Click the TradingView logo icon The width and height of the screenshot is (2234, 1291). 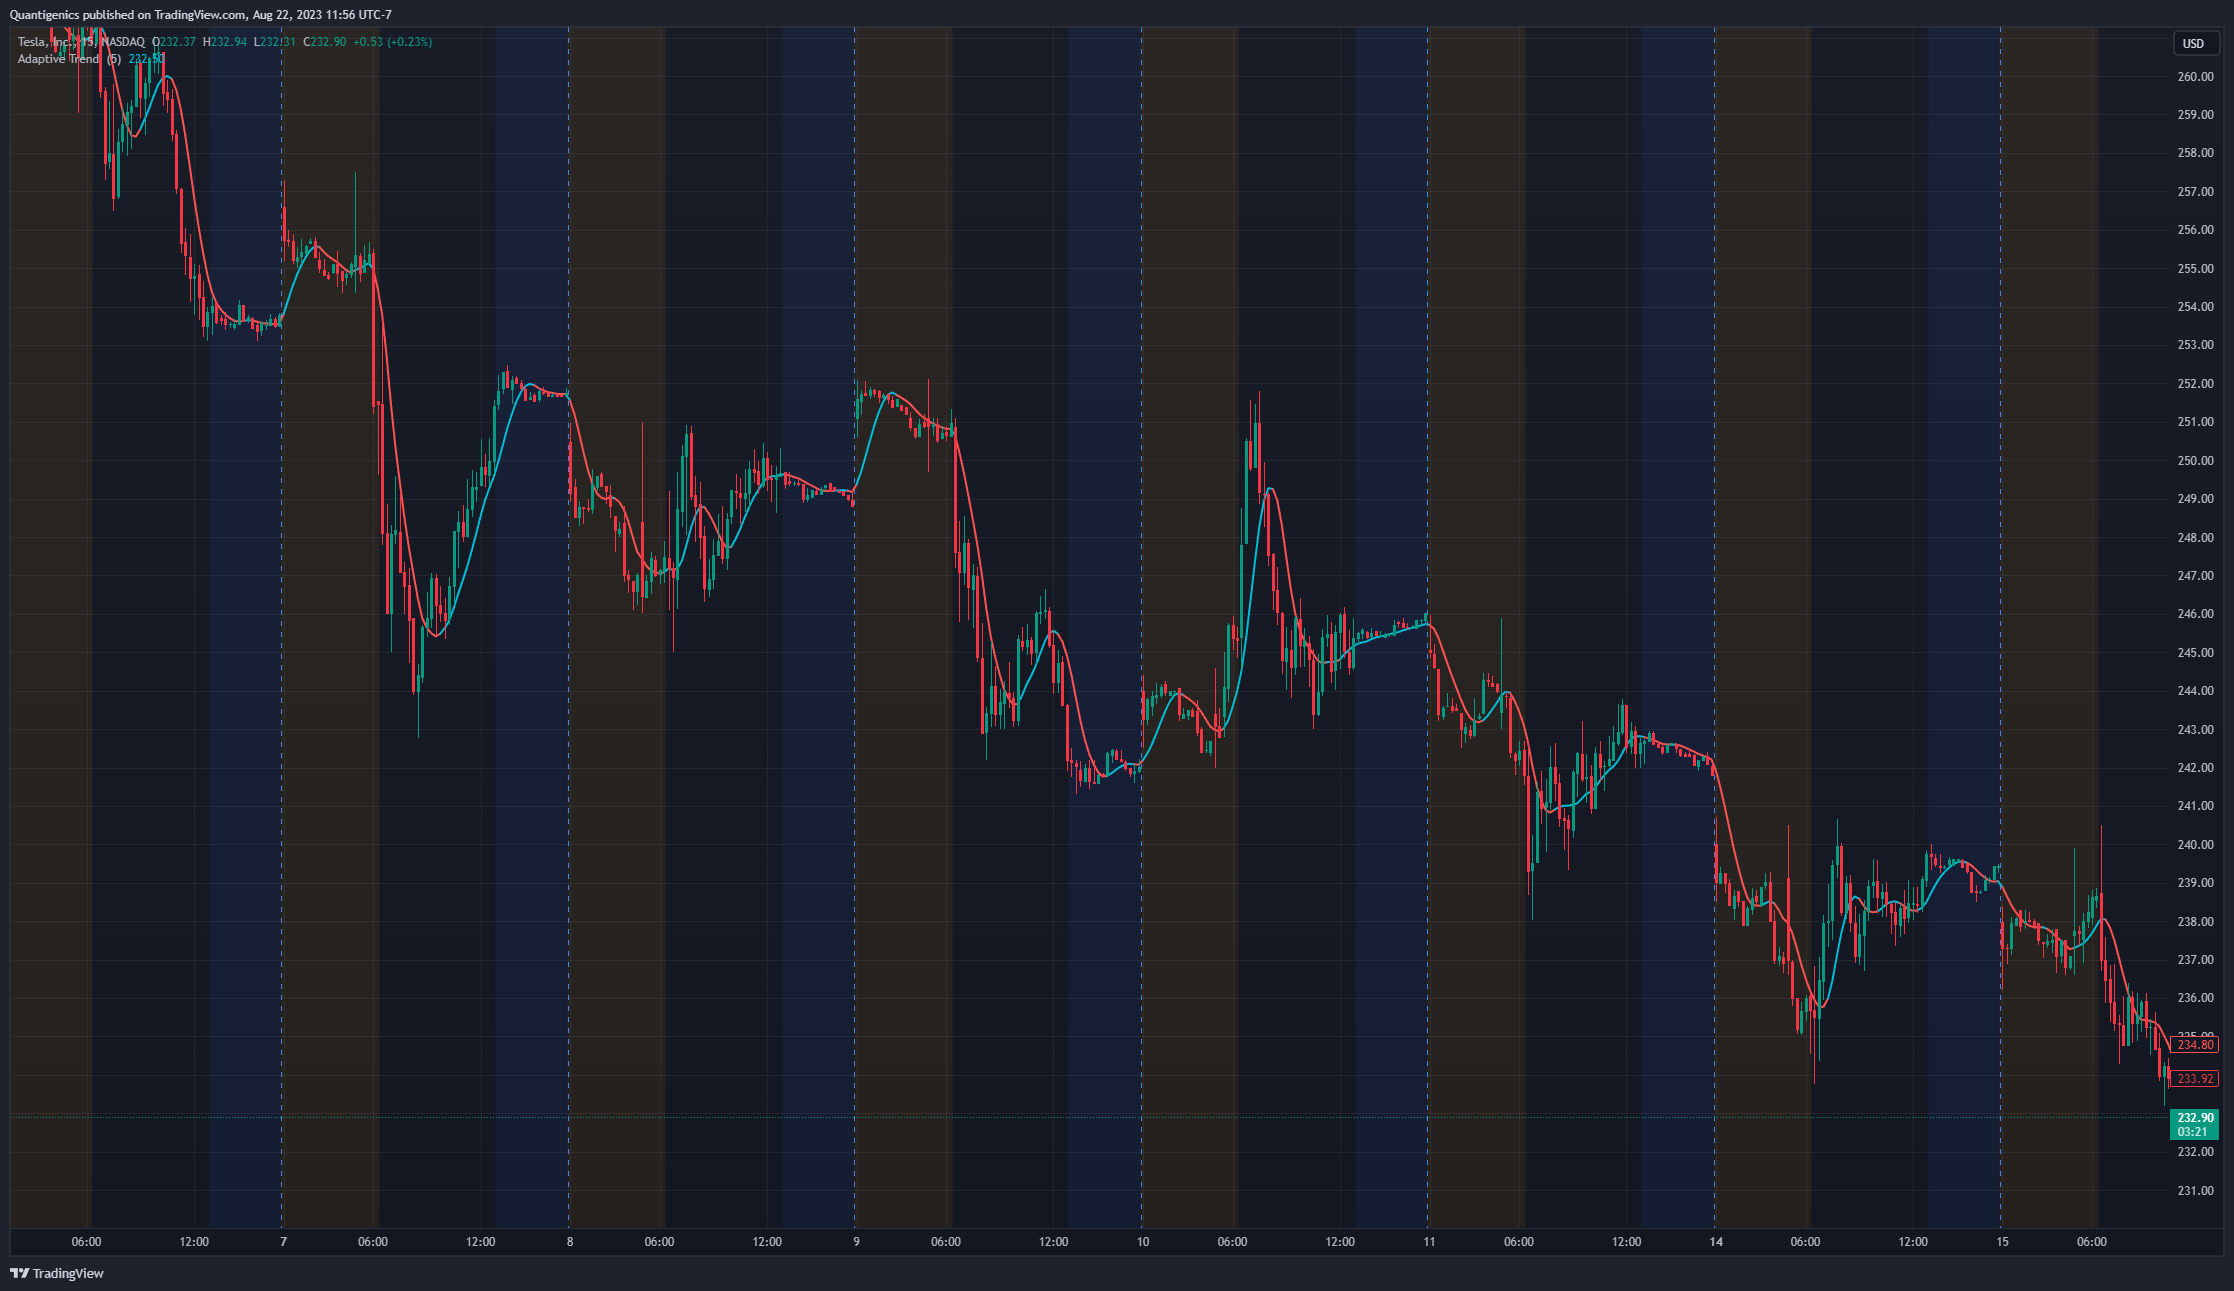pyautogui.click(x=19, y=1273)
